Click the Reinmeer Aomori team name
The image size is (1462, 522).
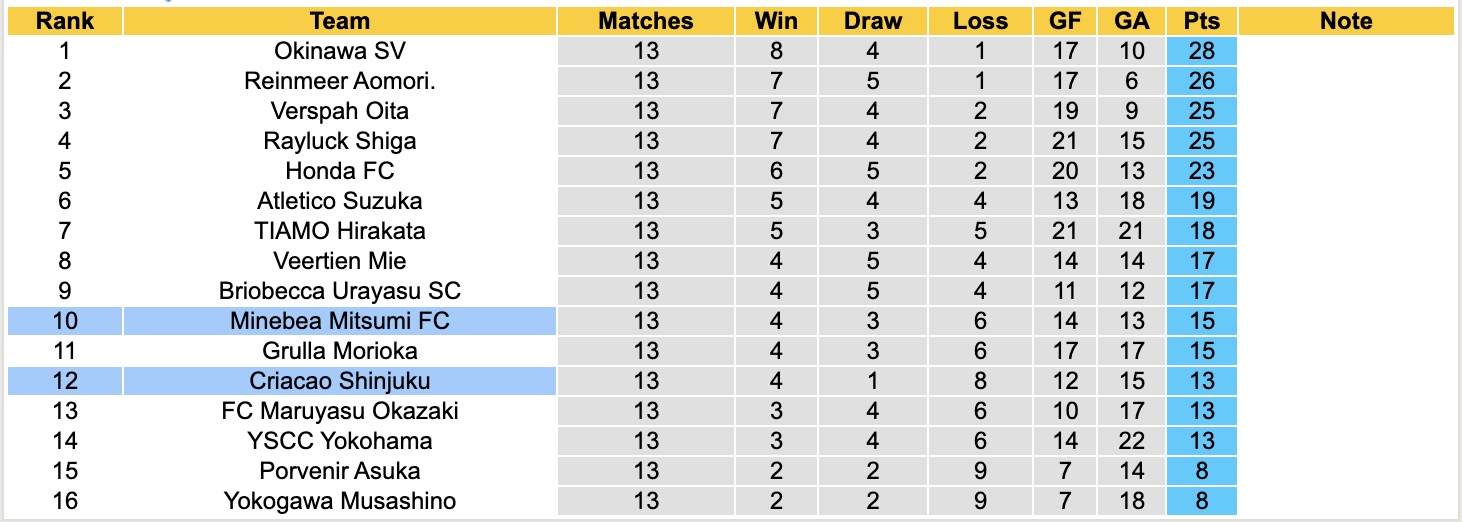[339, 81]
